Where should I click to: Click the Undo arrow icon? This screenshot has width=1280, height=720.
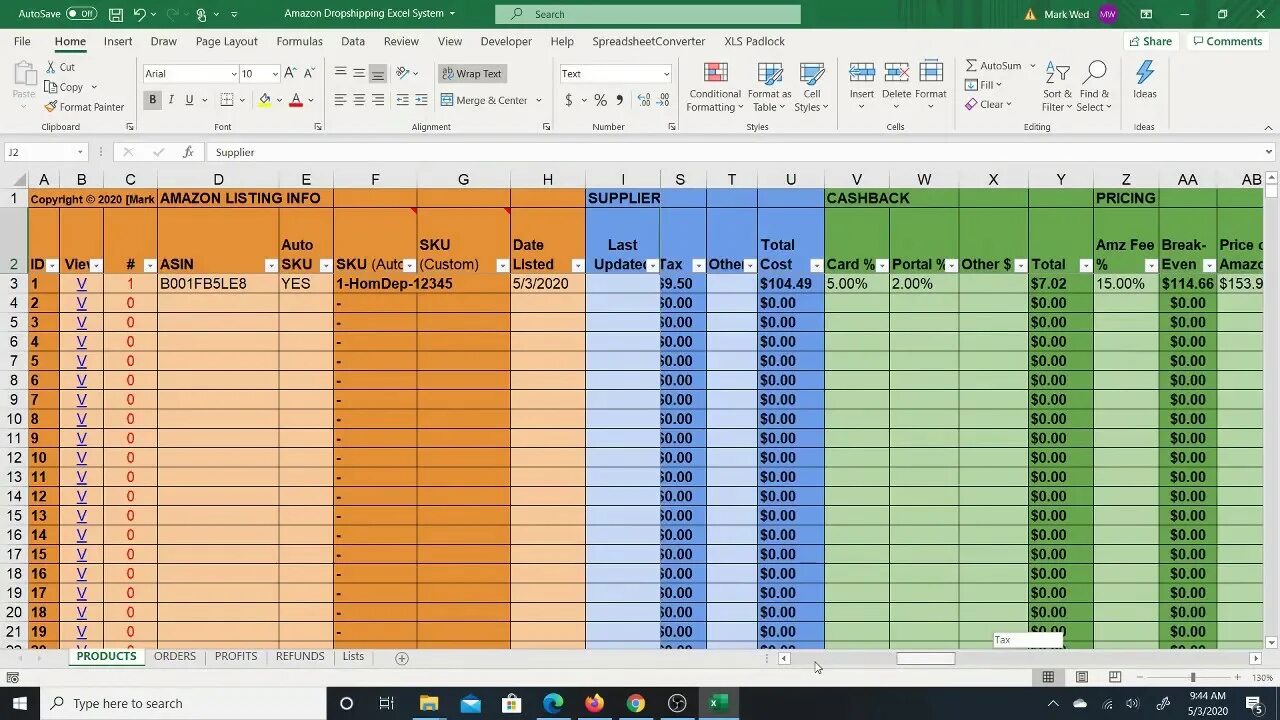(x=139, y=14)
